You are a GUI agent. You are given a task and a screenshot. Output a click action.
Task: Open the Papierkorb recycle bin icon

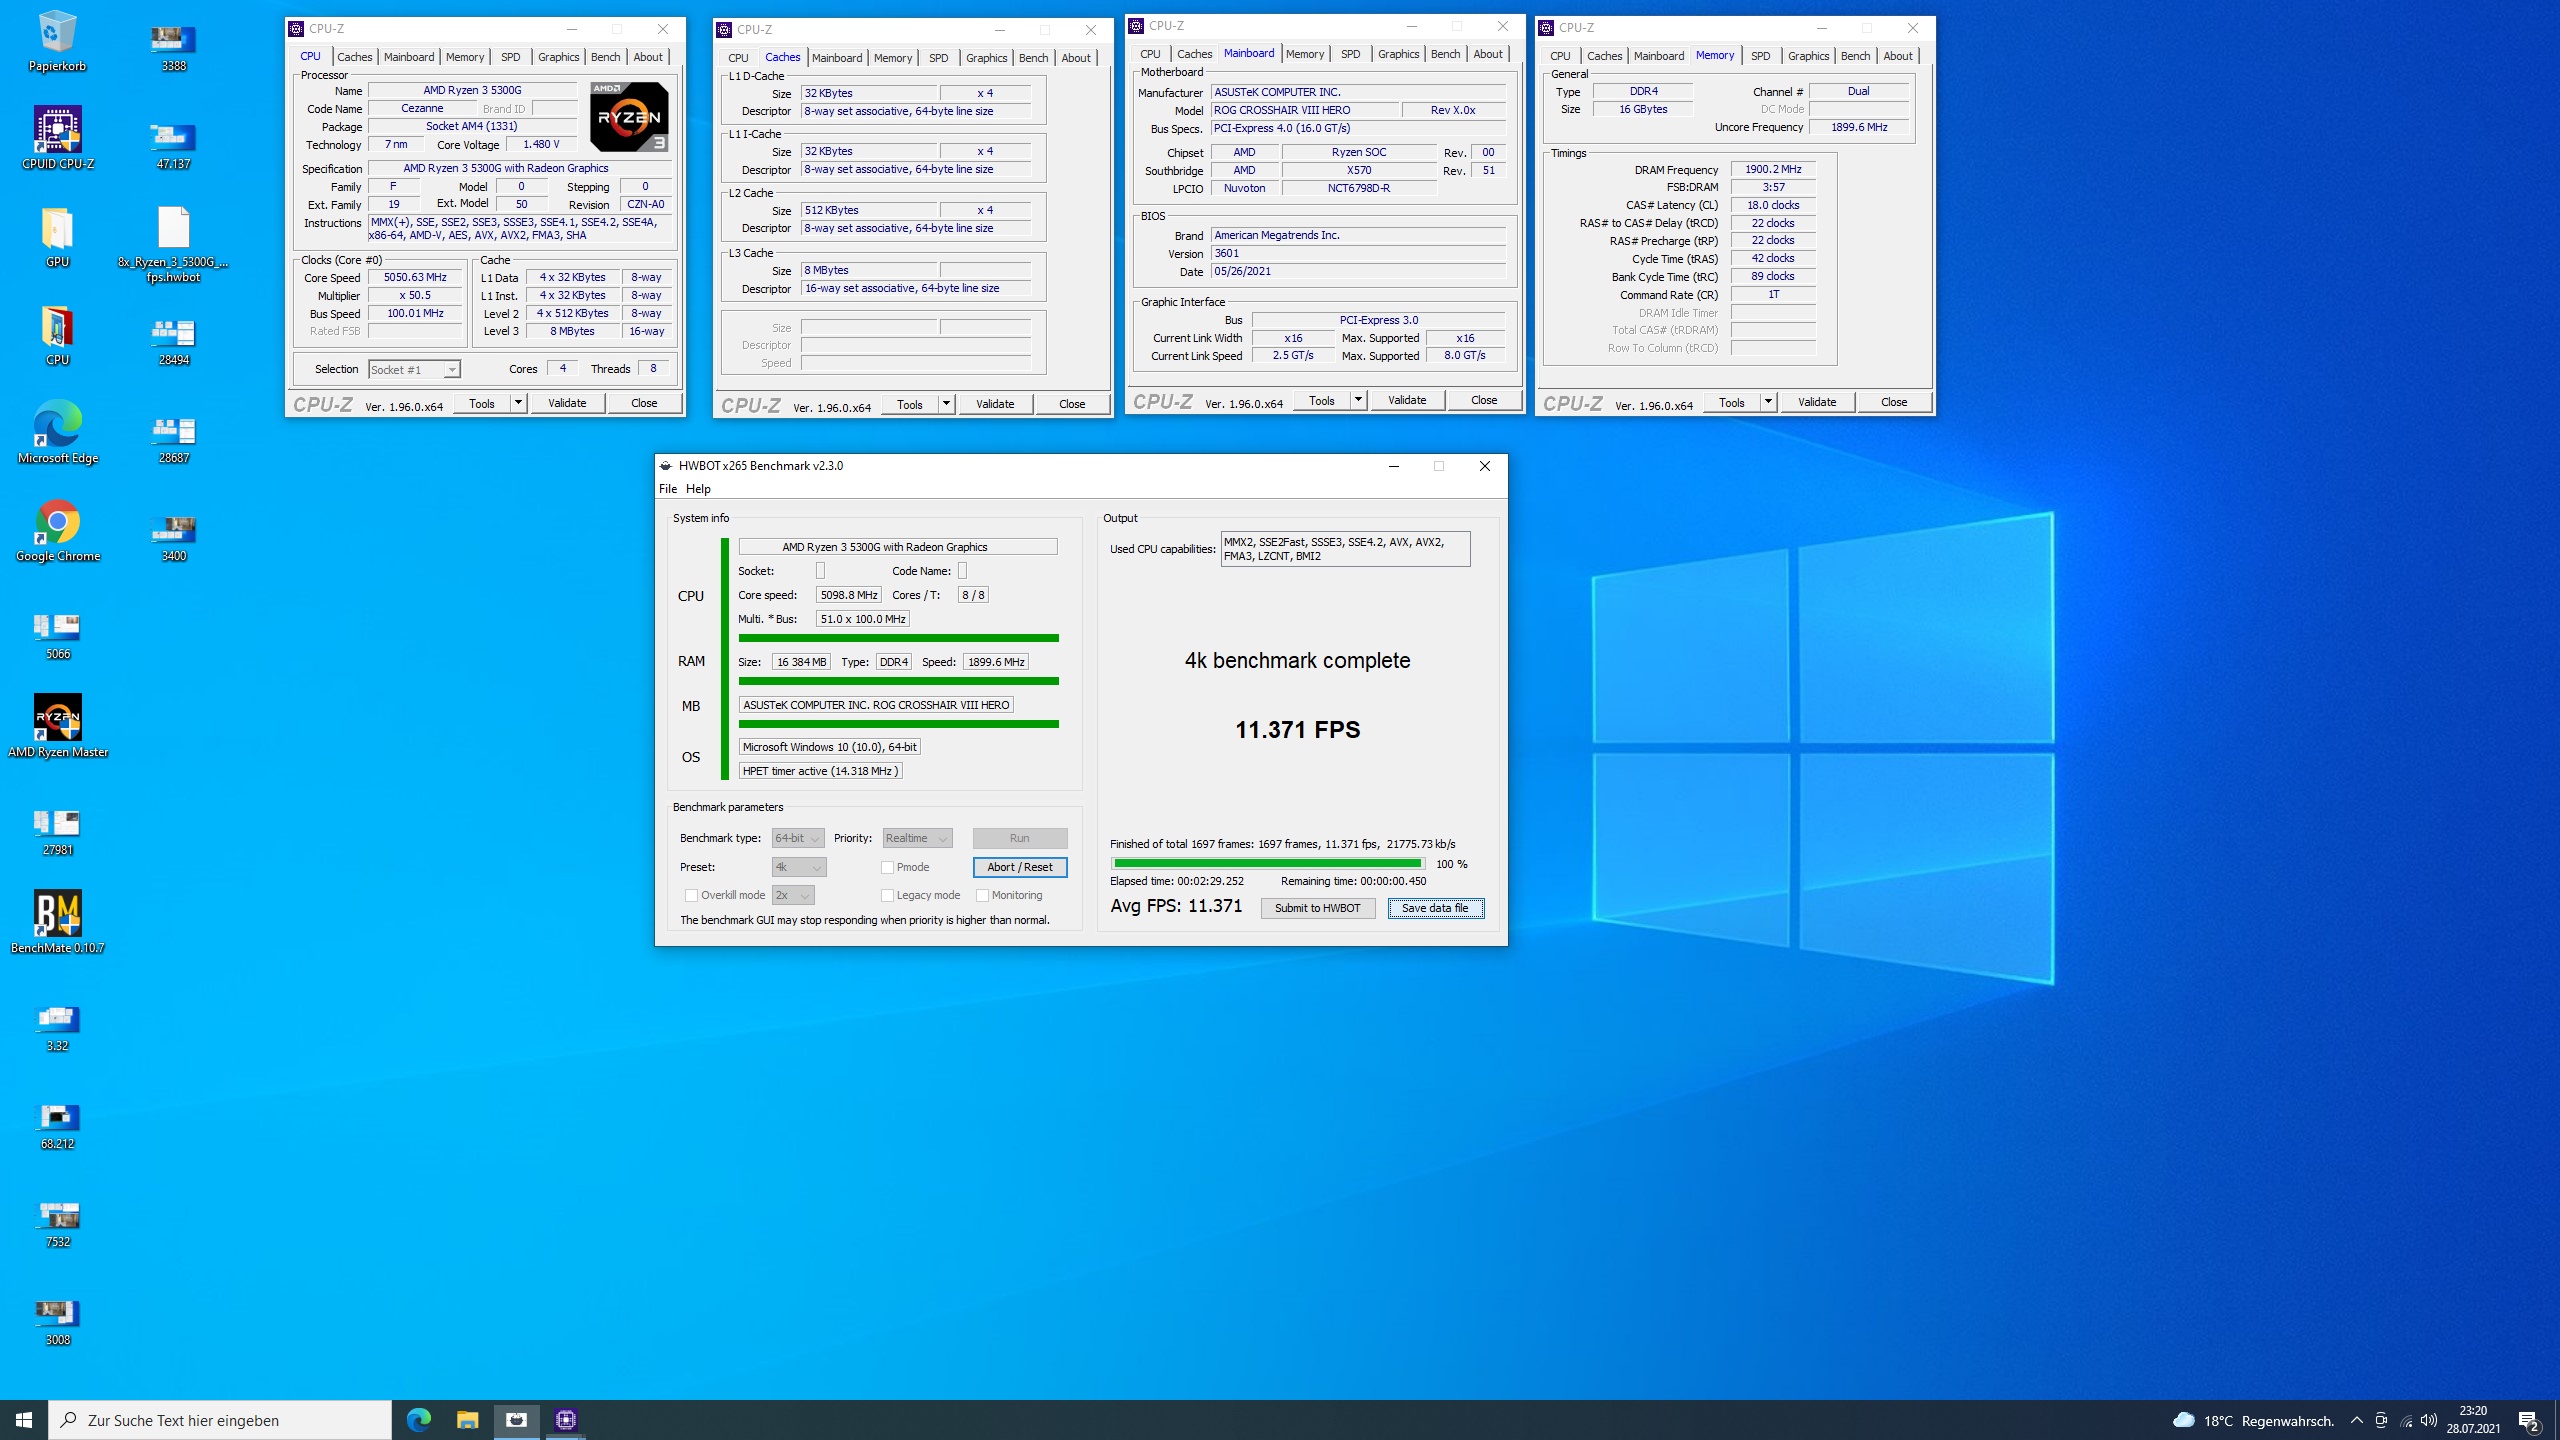coord(57,40)
